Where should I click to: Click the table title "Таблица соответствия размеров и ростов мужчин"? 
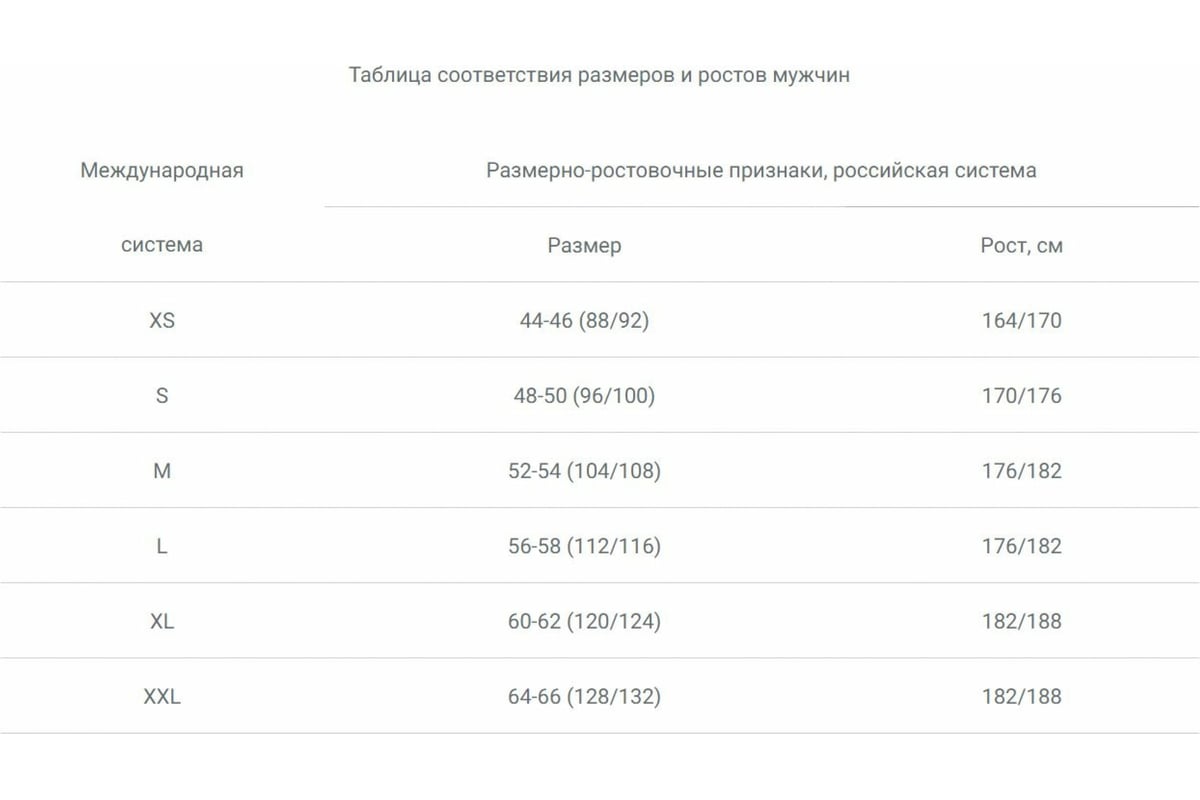pos(599,75)
